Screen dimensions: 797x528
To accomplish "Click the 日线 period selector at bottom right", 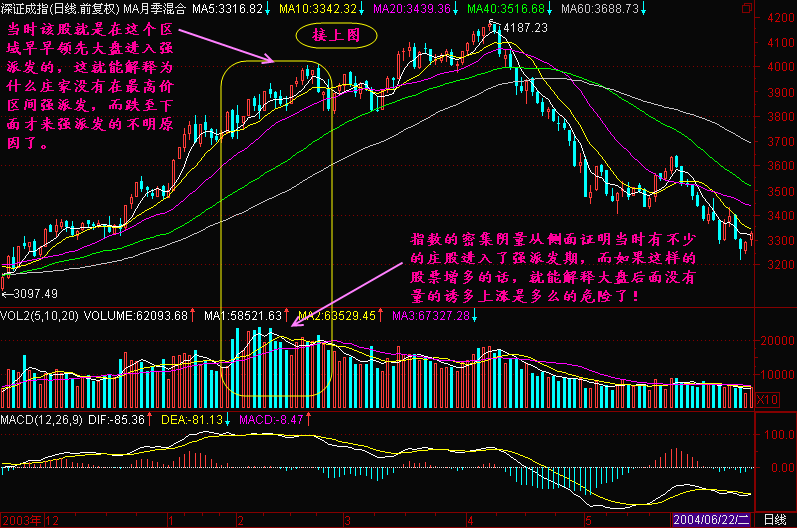I will tap(774, 520).
